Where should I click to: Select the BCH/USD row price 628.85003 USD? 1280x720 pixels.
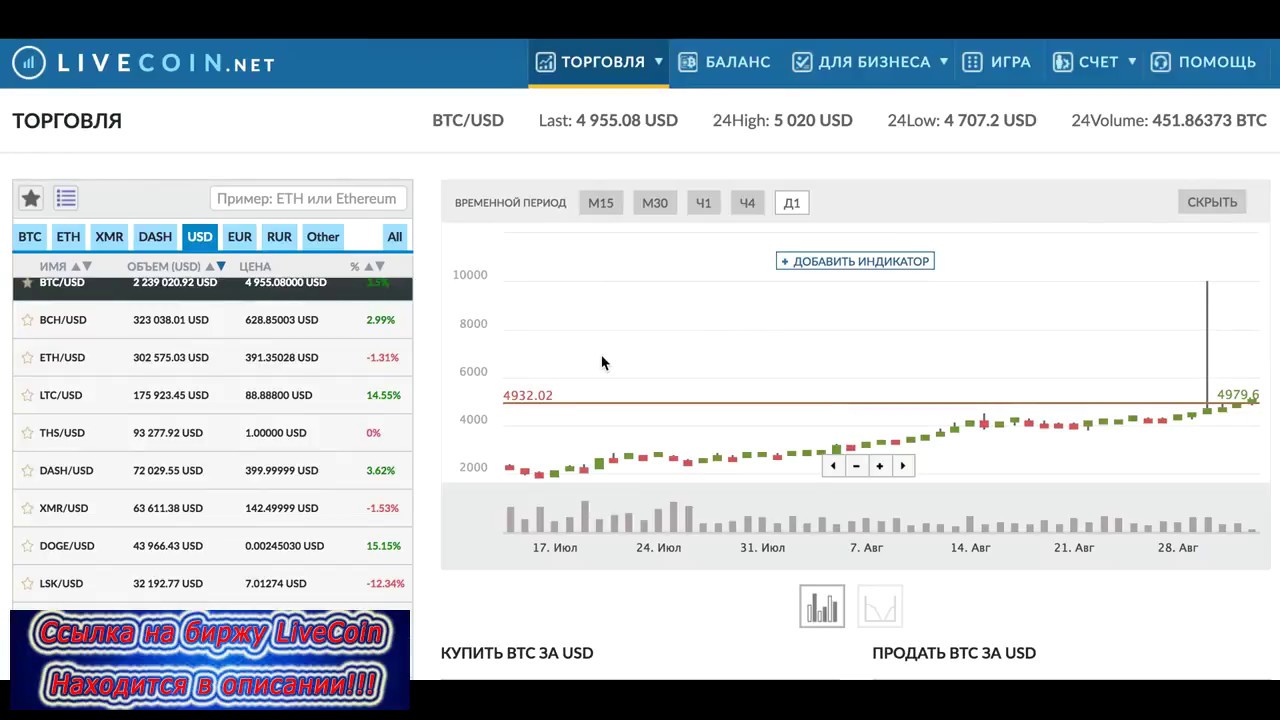point(281,320)
